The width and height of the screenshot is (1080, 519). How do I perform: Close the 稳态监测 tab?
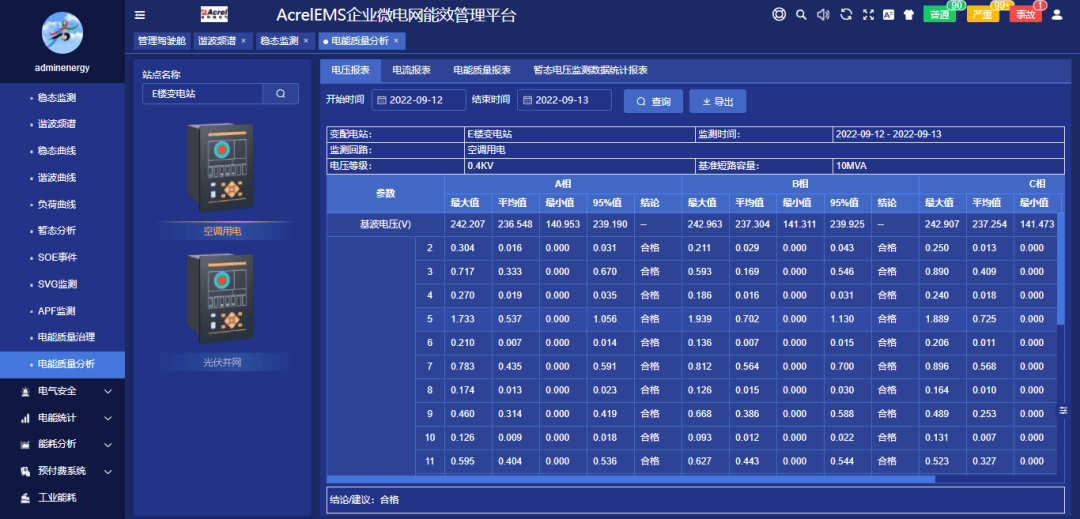[306, 41]
